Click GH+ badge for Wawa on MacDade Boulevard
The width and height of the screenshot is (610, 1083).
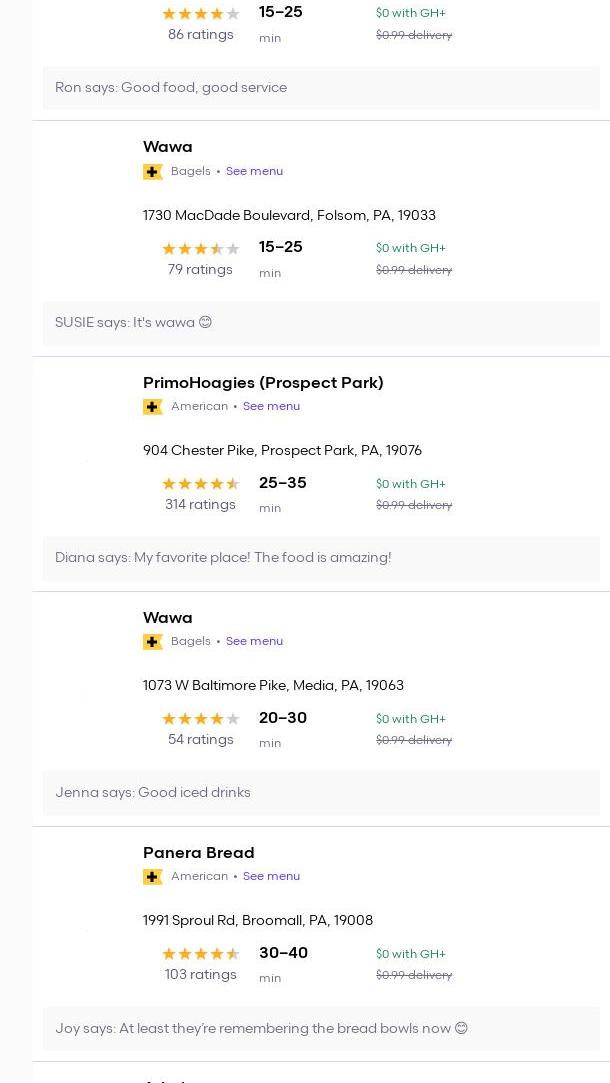pos(153,172)
